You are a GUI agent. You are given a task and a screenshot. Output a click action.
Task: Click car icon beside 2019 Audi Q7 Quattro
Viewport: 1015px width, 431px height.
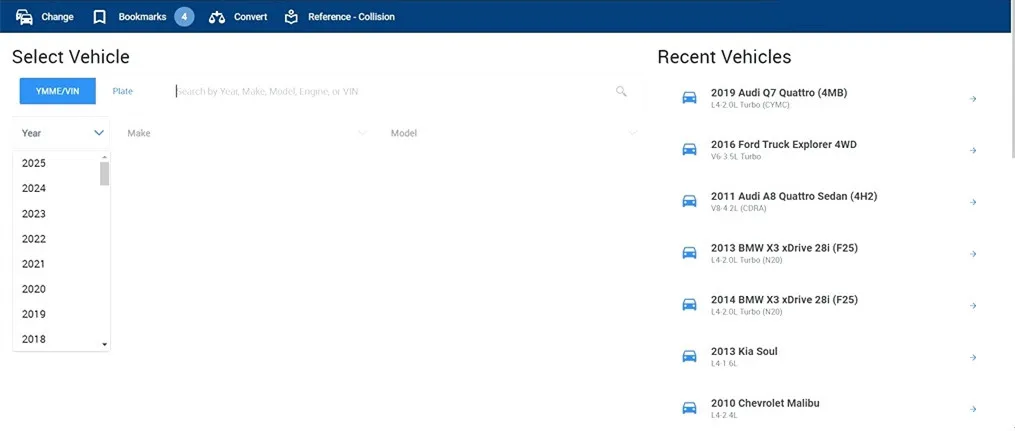coord(689,98)
